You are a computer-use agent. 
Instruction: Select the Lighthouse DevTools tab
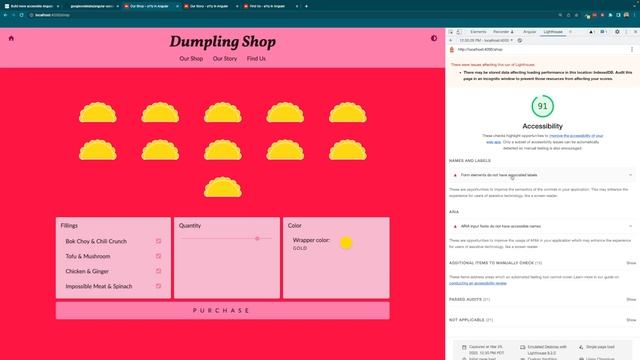(553, 31)
